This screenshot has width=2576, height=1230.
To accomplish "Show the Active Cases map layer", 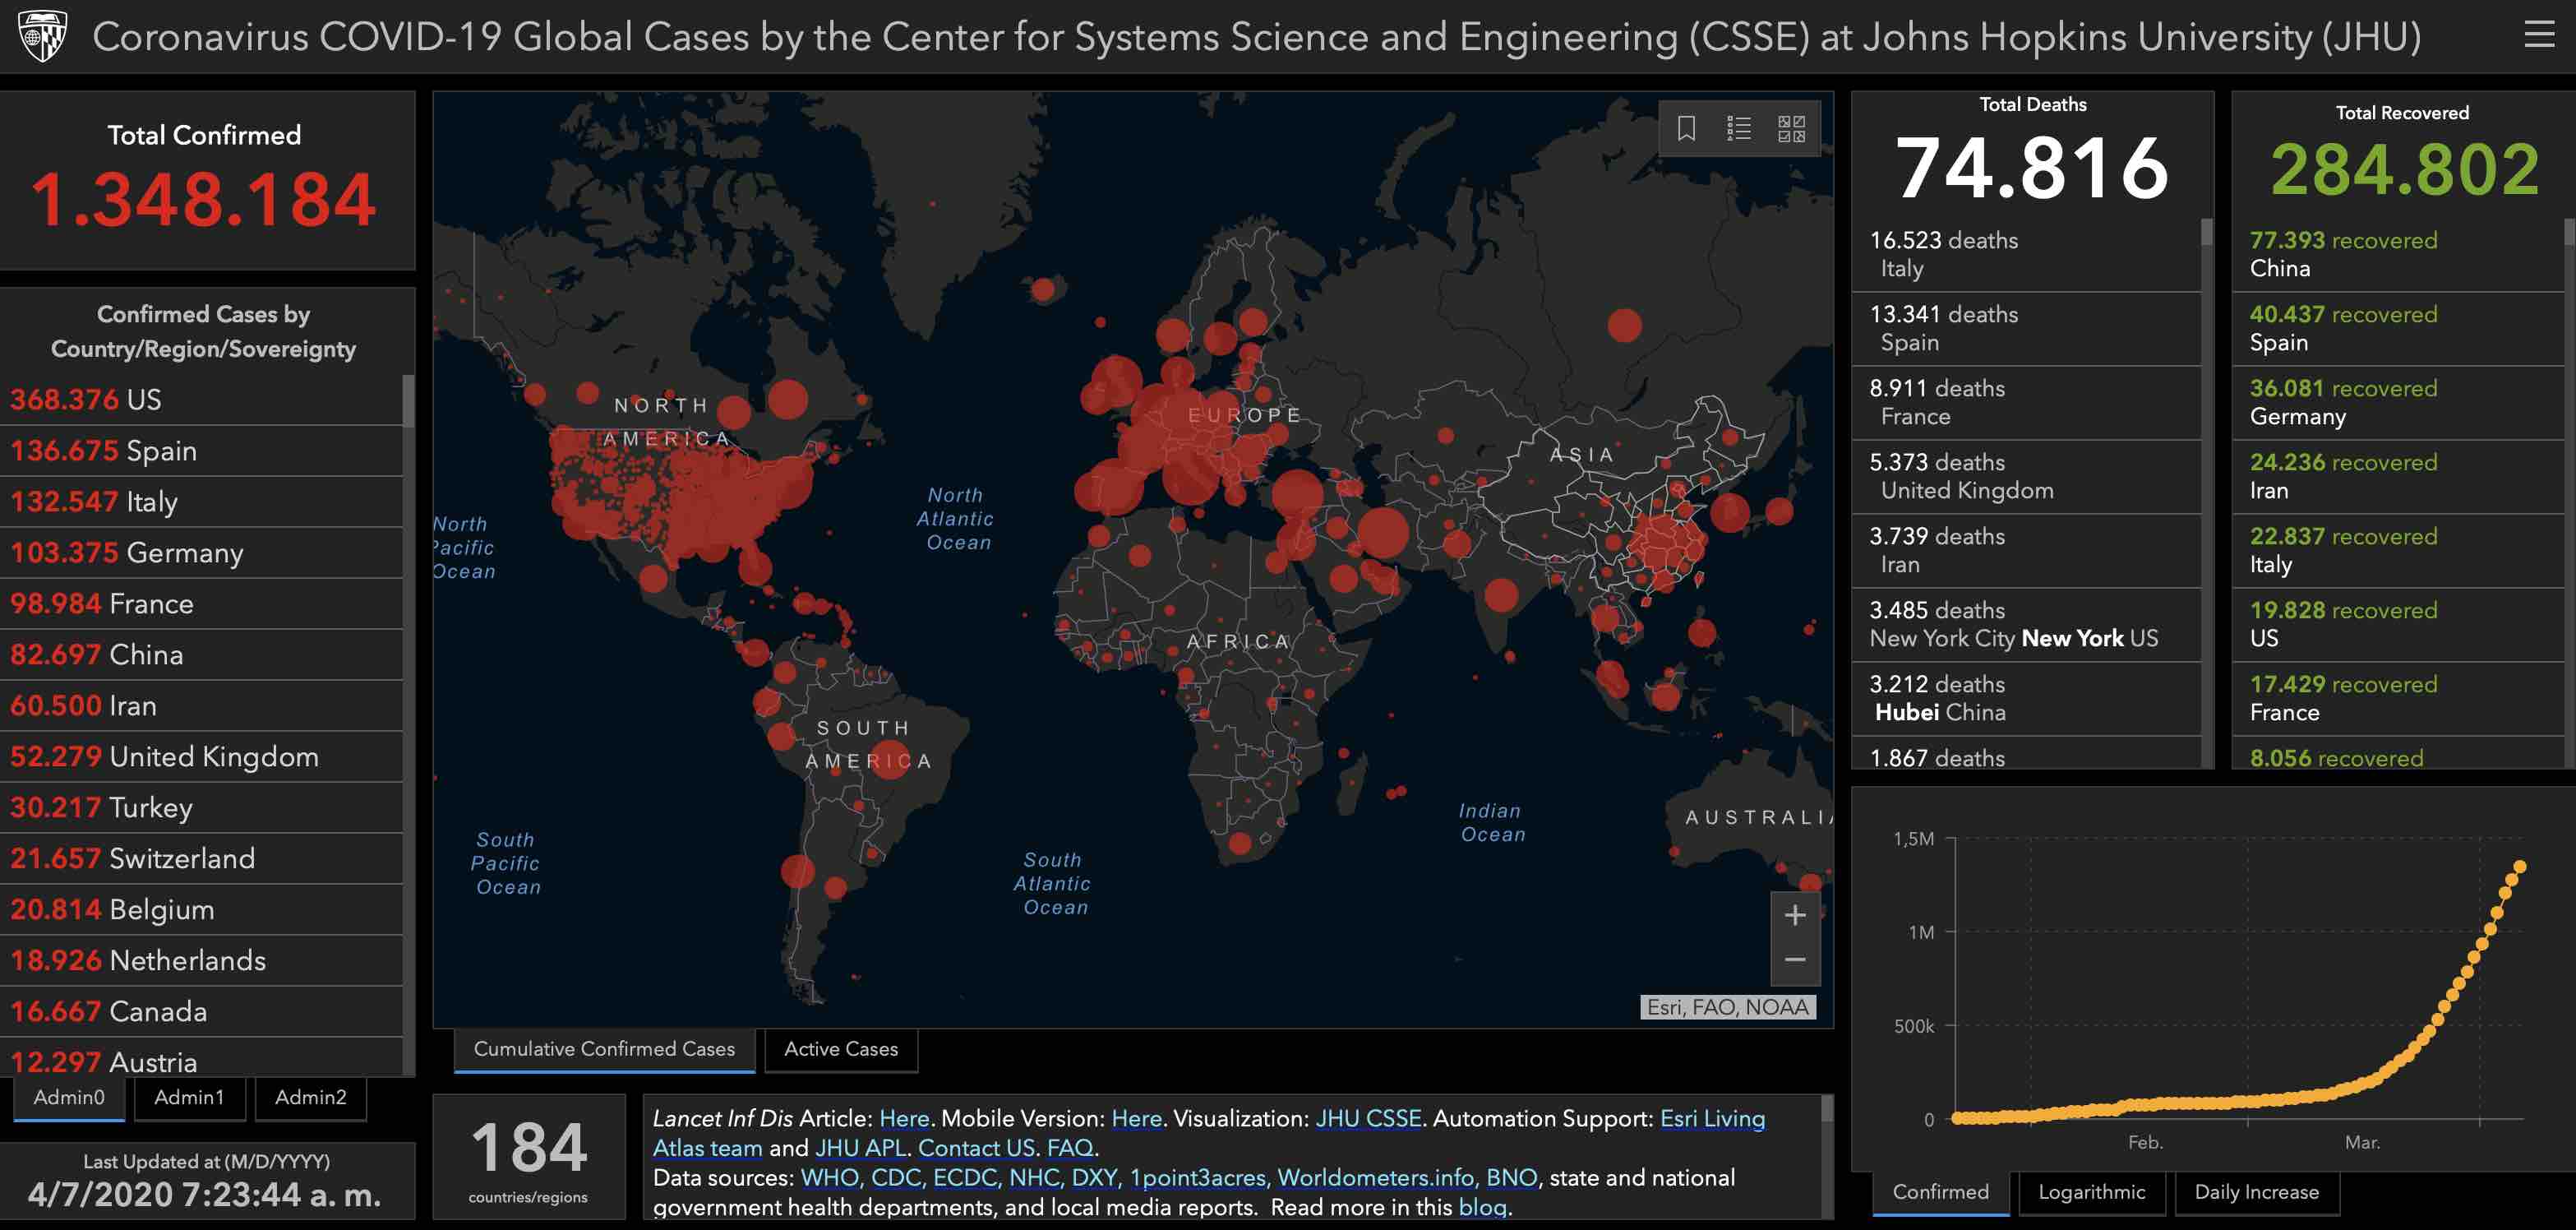I will pyautogui.click(x=840, y=1049).
